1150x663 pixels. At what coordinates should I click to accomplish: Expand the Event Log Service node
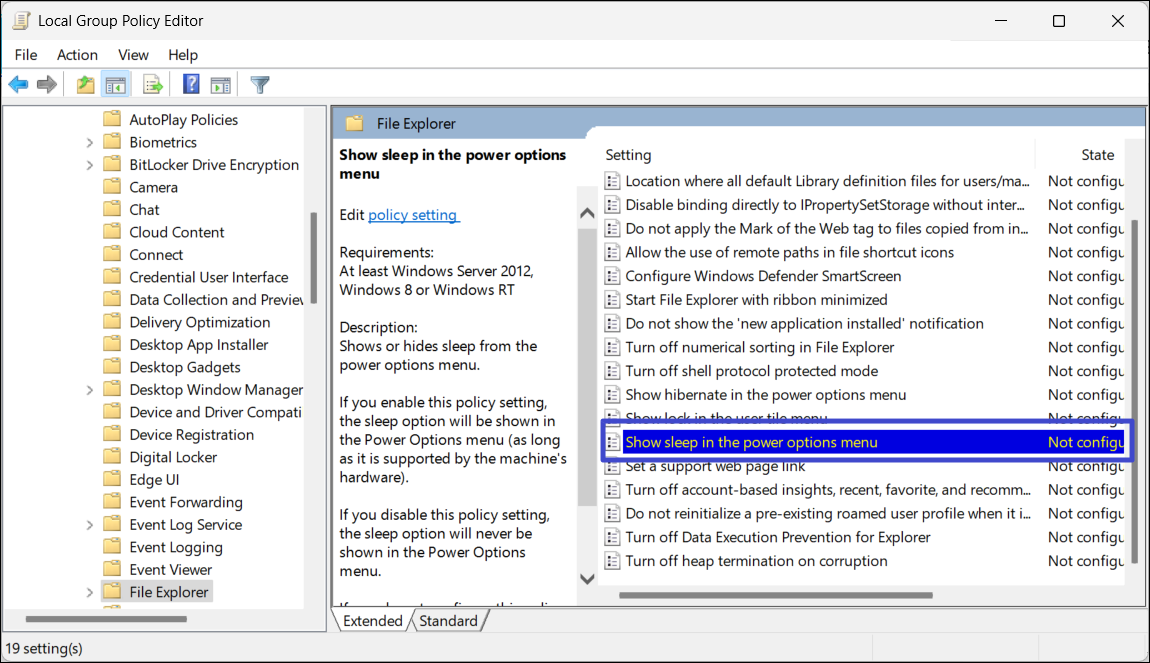90,525
